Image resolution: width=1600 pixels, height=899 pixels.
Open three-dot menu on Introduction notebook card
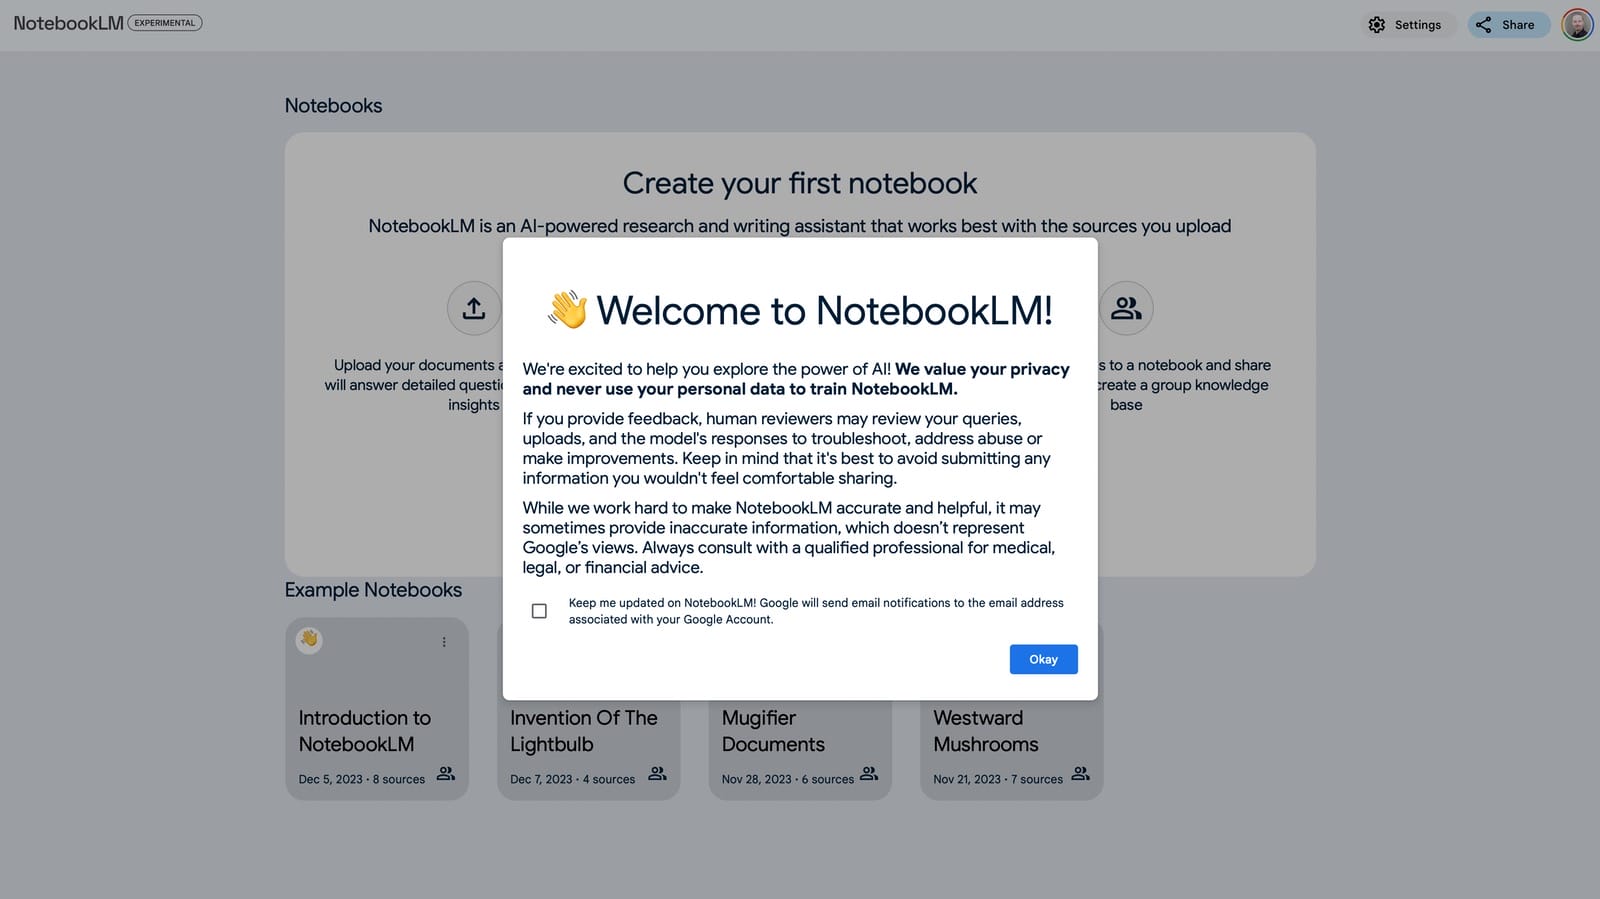click(x=444, y=642)
